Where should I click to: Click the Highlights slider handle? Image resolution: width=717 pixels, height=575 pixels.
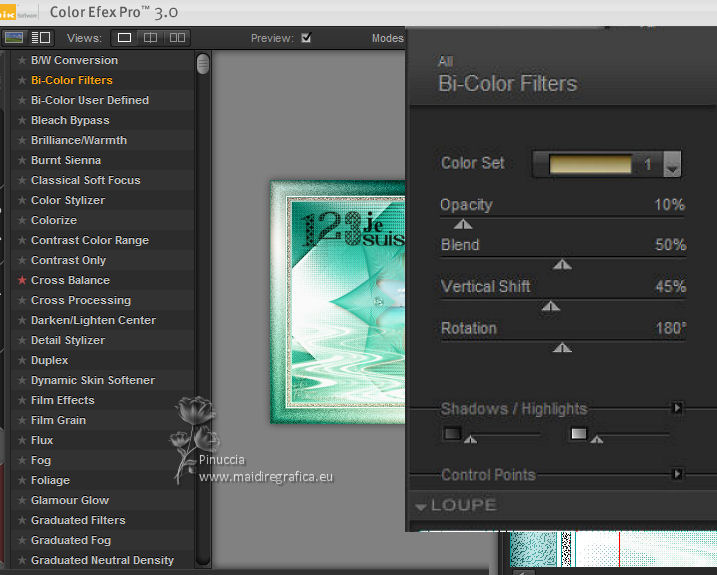click(596, 440)
